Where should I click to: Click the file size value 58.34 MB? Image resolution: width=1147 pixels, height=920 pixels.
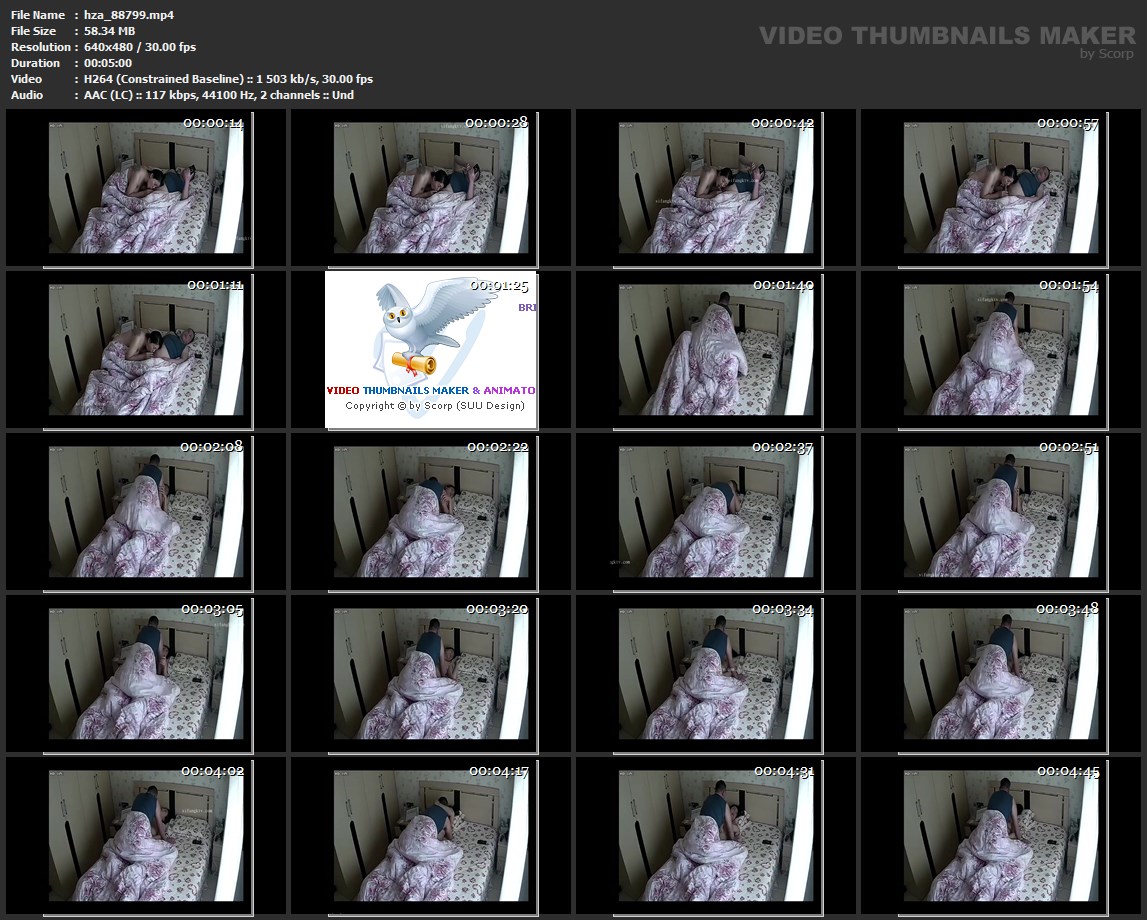point(110,31)
